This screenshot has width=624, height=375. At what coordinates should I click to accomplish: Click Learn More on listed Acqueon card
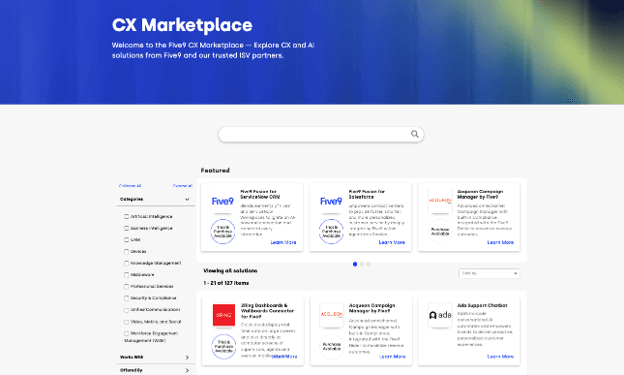392,356
